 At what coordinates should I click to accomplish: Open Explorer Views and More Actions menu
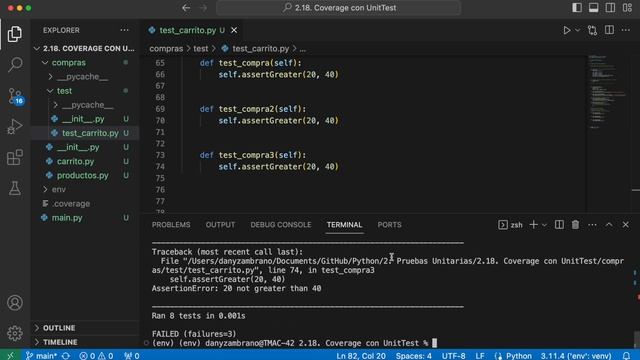coord(124,30)
